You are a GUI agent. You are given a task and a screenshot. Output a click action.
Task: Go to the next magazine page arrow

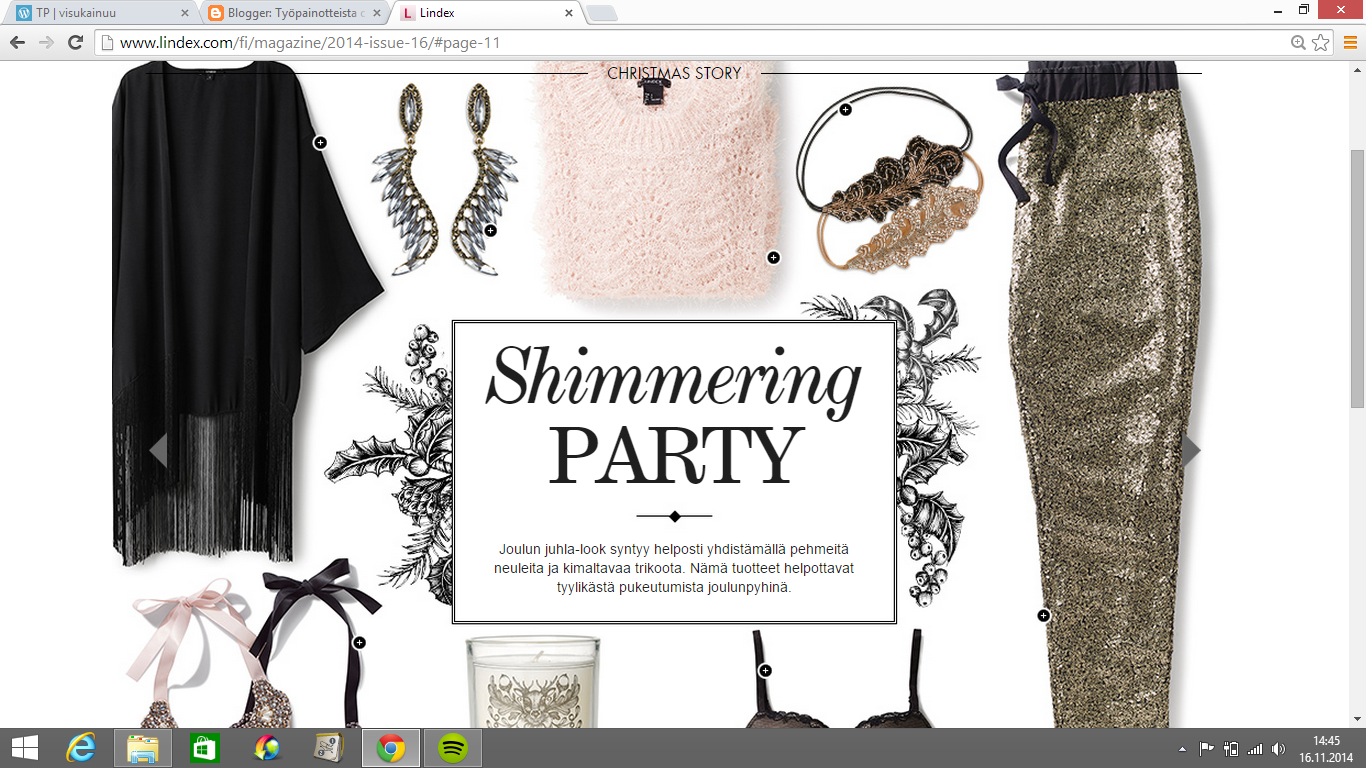[1191, 450]
